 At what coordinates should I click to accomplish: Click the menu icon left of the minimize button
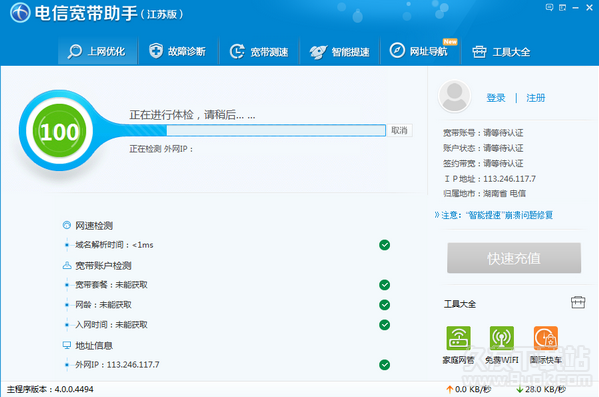pos(562,7)
